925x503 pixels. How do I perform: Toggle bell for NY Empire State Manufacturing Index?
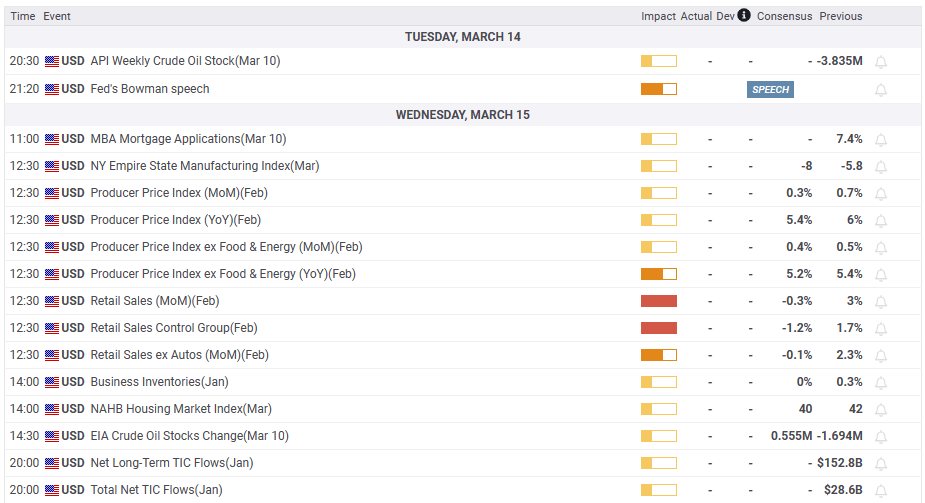(x=881, y=167)
